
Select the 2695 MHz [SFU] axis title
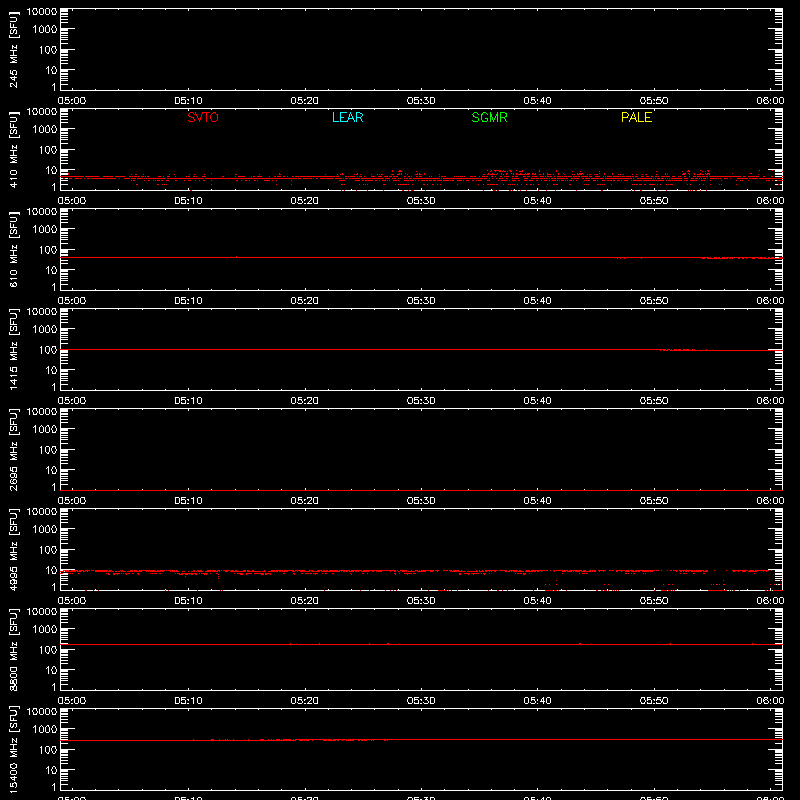[x=13, y=449]
